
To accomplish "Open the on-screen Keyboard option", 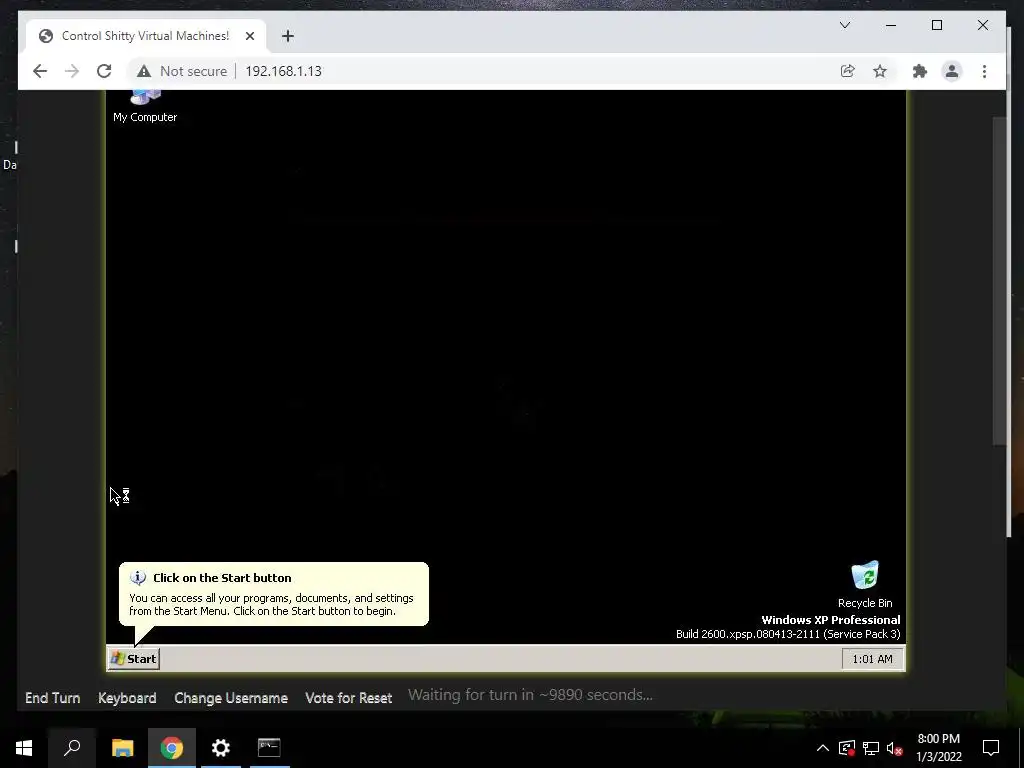I will [x=127, y=697].
